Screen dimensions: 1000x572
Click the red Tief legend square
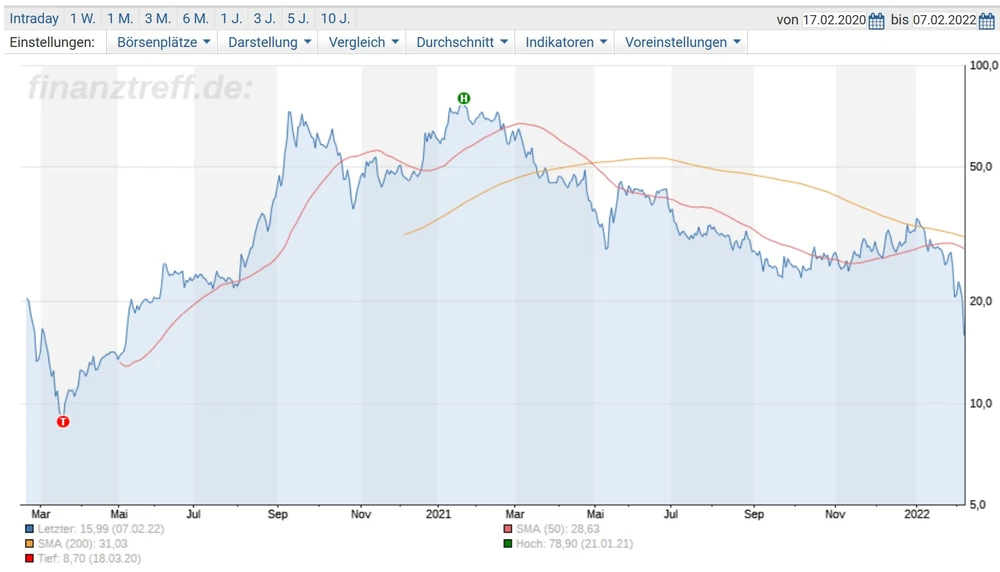coord(30,558)
